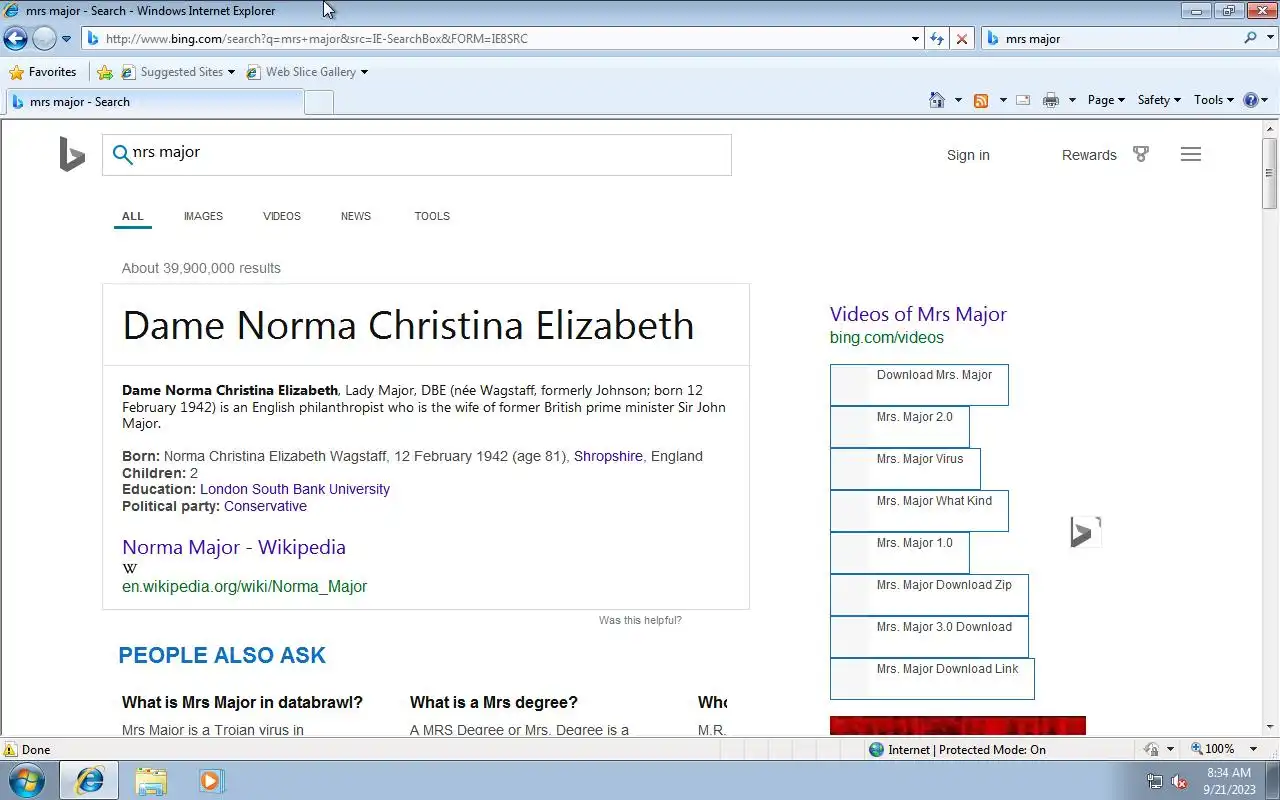Open 'Mrs. Major 2.0' video

pos(899,427)
